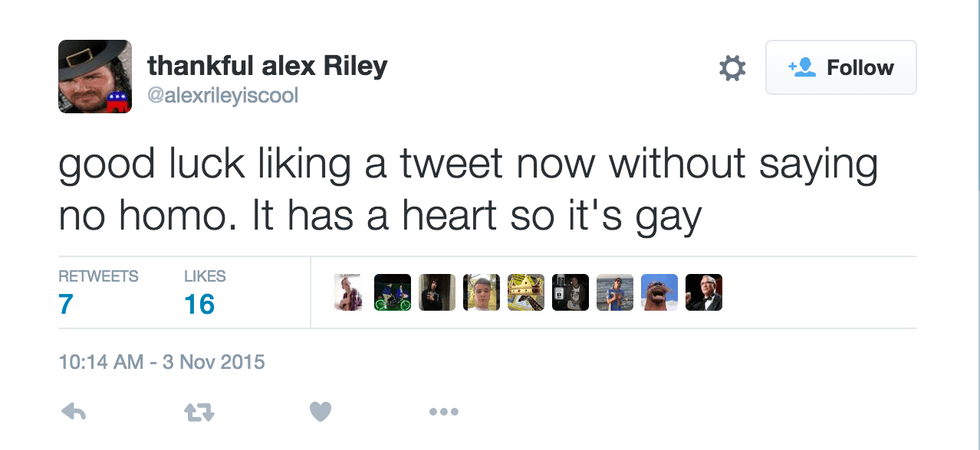Click the gold crown liker avatar
This screenshot has width=980, height=450.
525,292
